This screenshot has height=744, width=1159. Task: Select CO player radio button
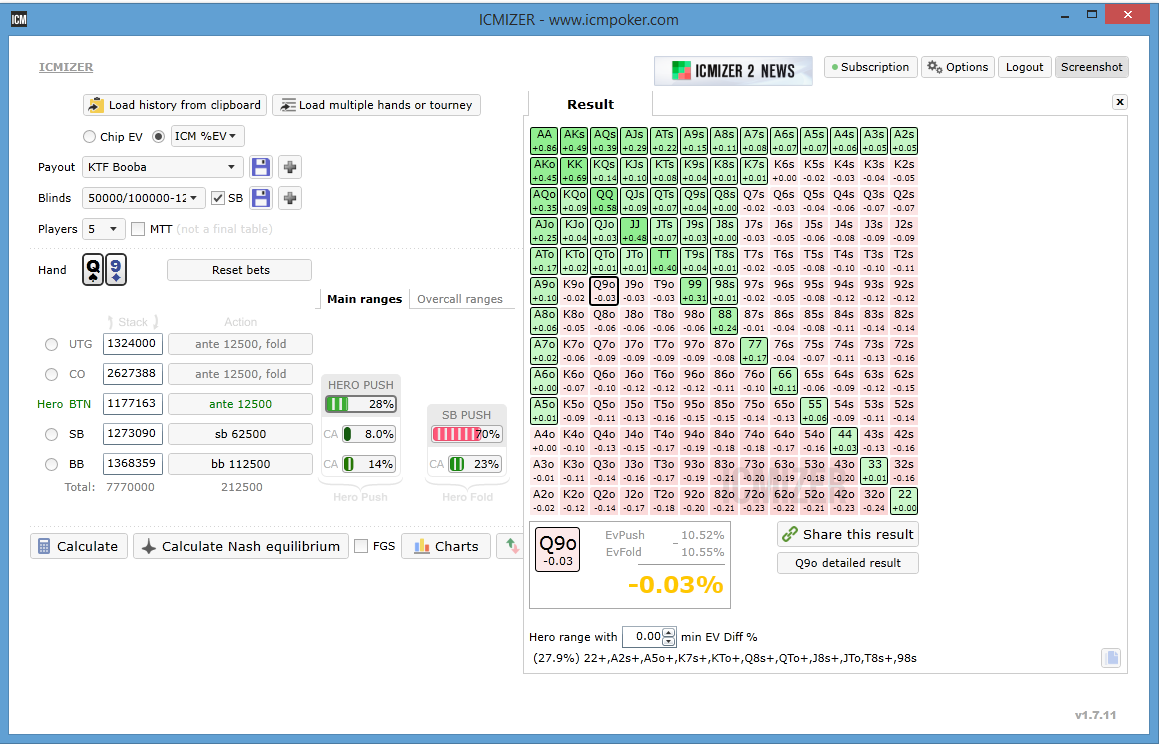(x=51, y=375)
